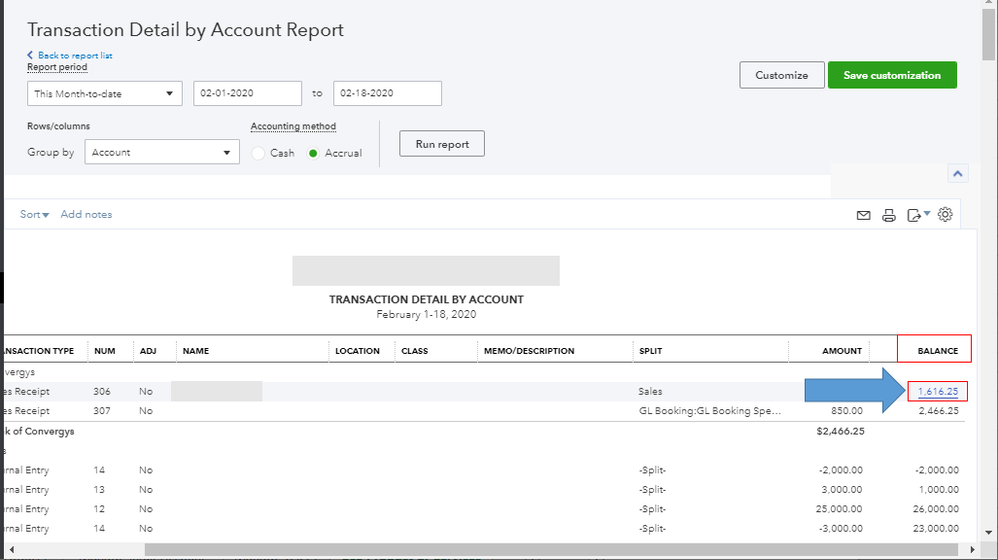Screen dimensions: 998x560
Task: Expand the Sort menu
Action: point(35,215)
